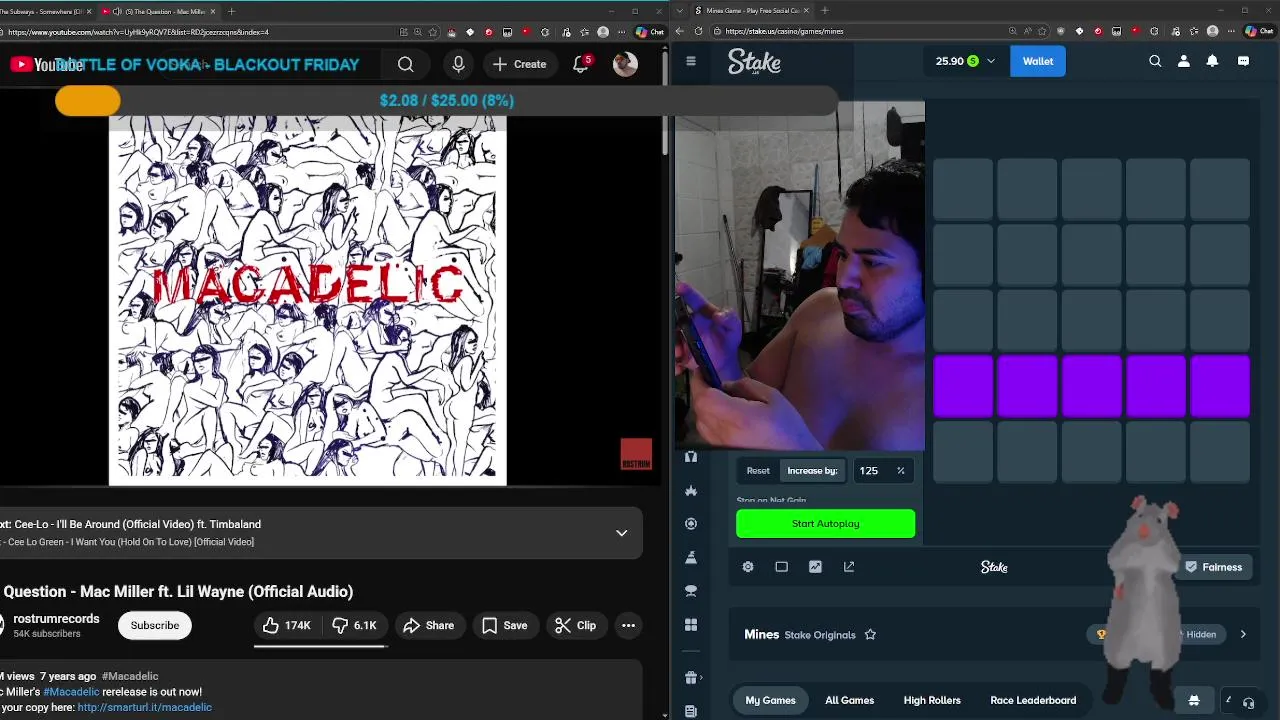
Task: Switch to Race Leaderboard tab
Action: pos(1033,700)
